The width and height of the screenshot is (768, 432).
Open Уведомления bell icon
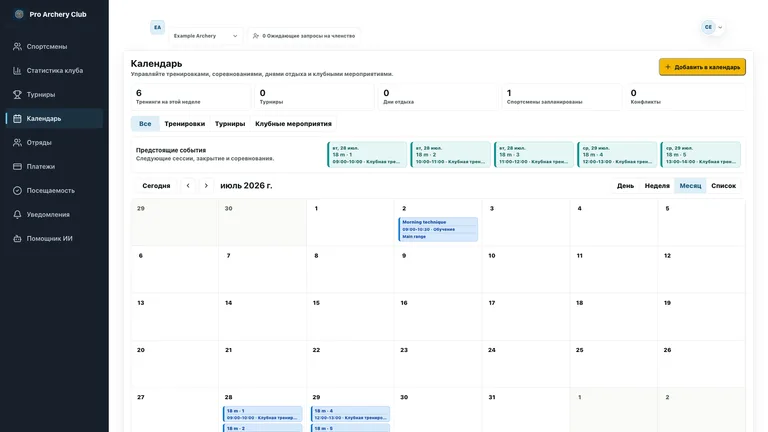17,215
